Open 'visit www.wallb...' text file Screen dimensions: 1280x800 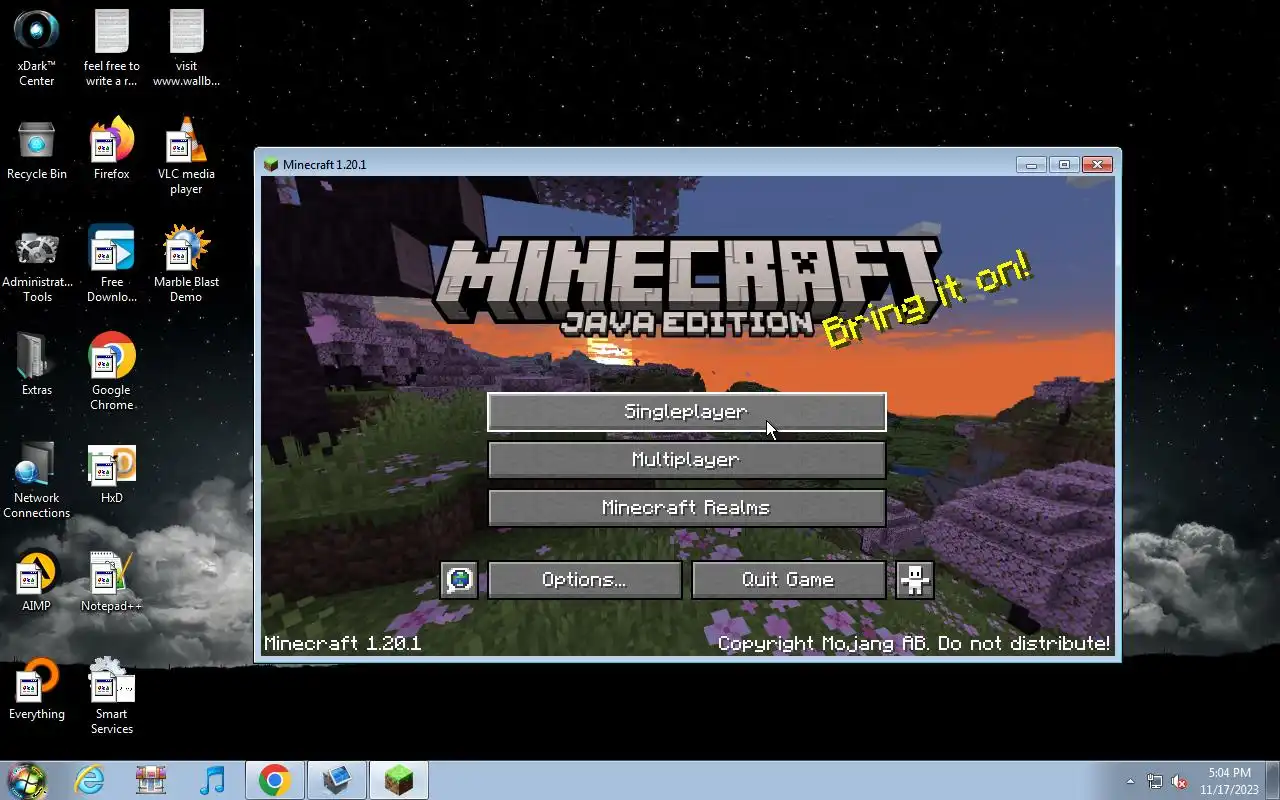(186, 47)
